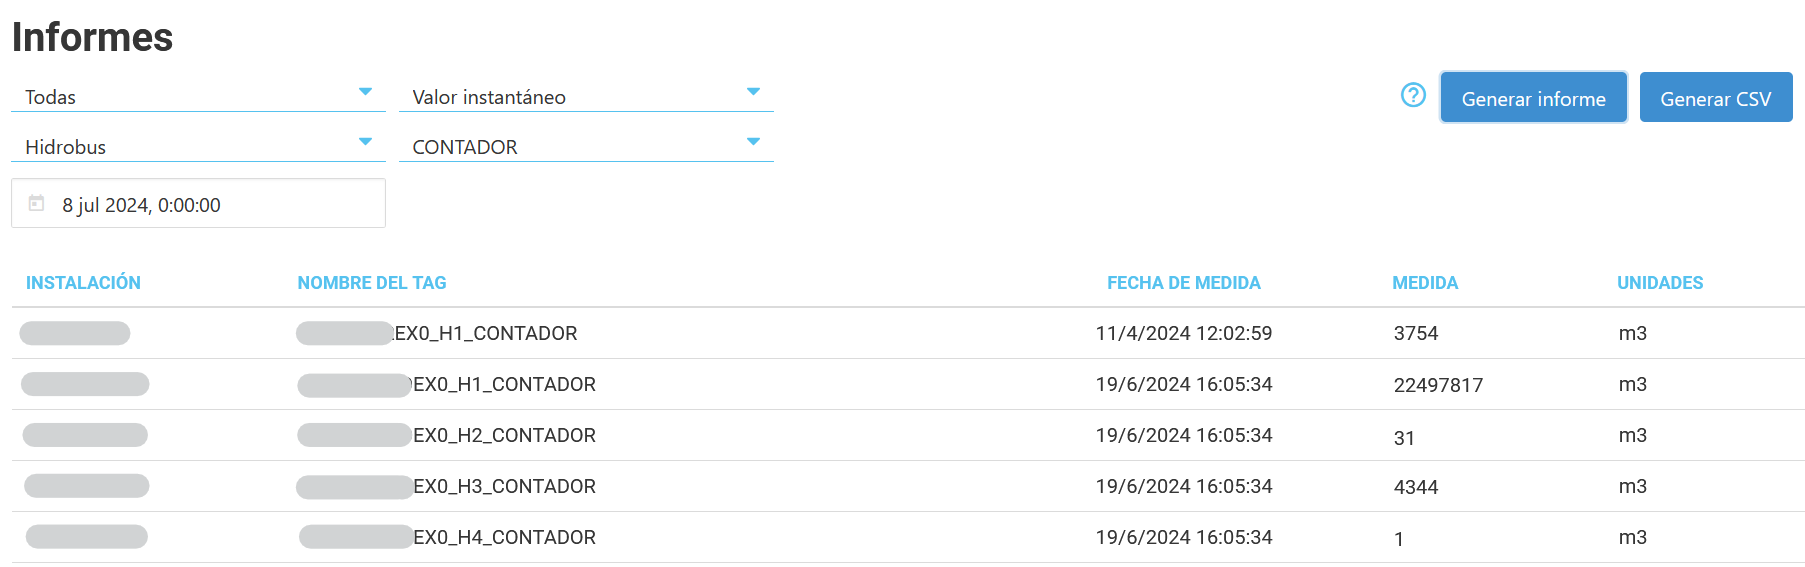Select the row with measurement 22497817
The height and width of the screenshot is (567, 1805).
coord(1438,385)
